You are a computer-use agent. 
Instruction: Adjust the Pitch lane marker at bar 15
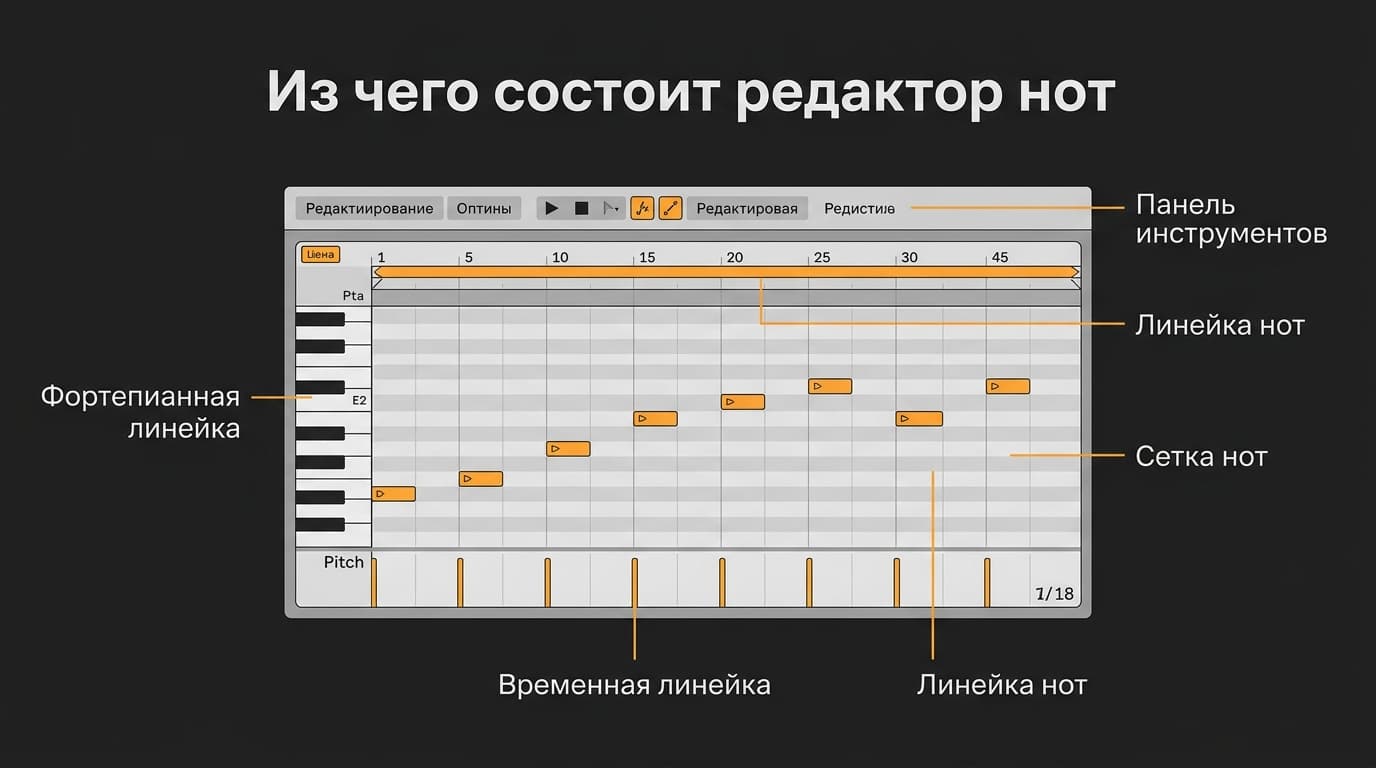tap(634, 582)
